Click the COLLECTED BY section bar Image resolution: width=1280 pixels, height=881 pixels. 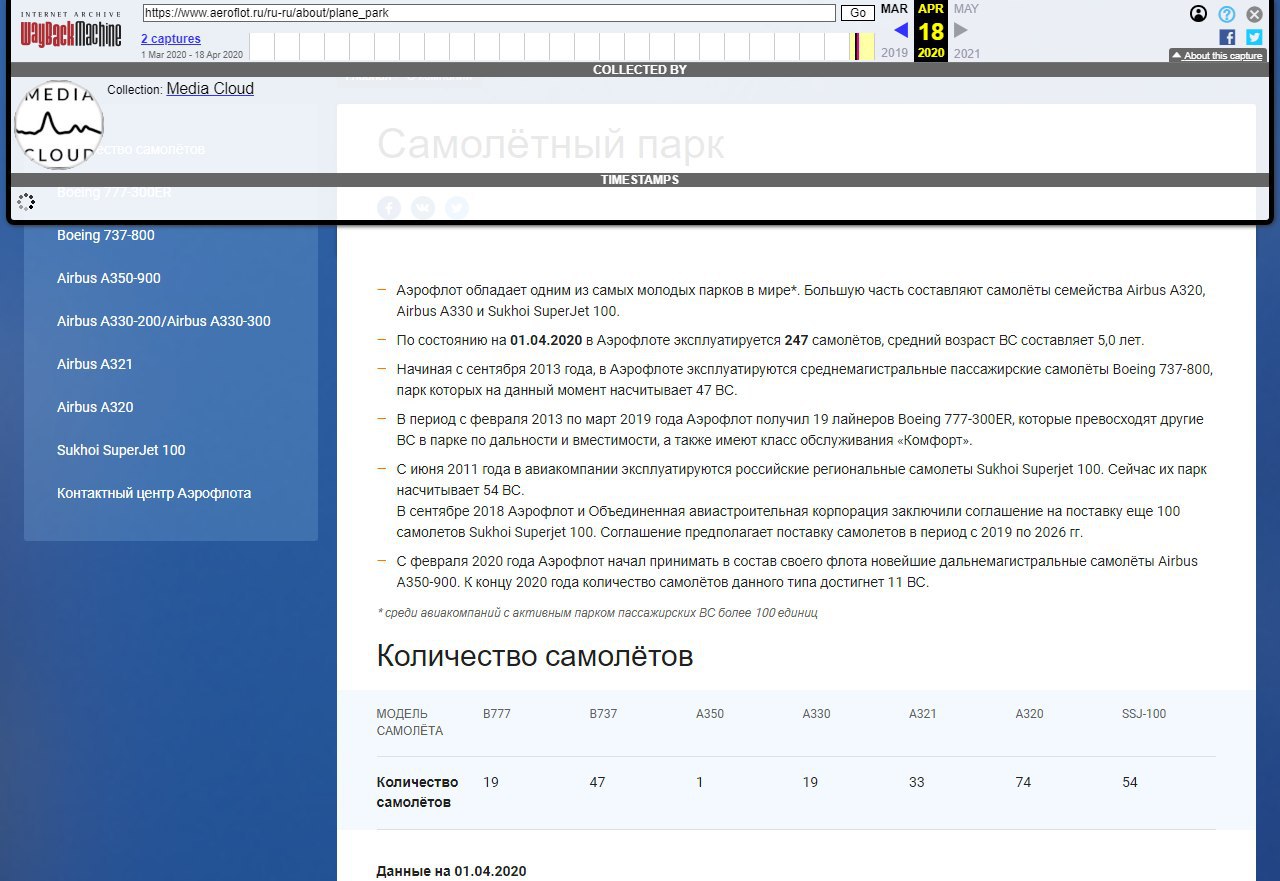click(x=640, y=70)
